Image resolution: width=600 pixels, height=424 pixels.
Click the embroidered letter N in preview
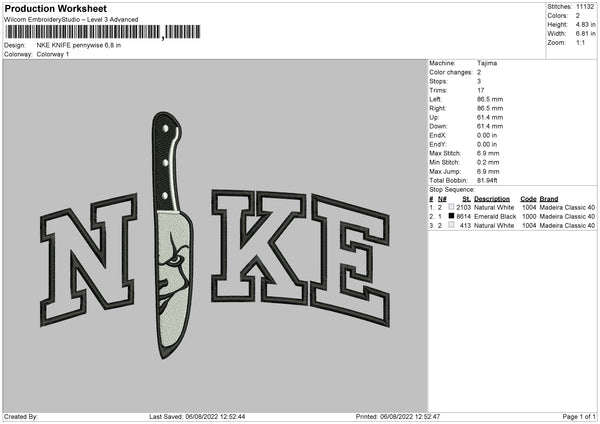(x=89, y=259)
